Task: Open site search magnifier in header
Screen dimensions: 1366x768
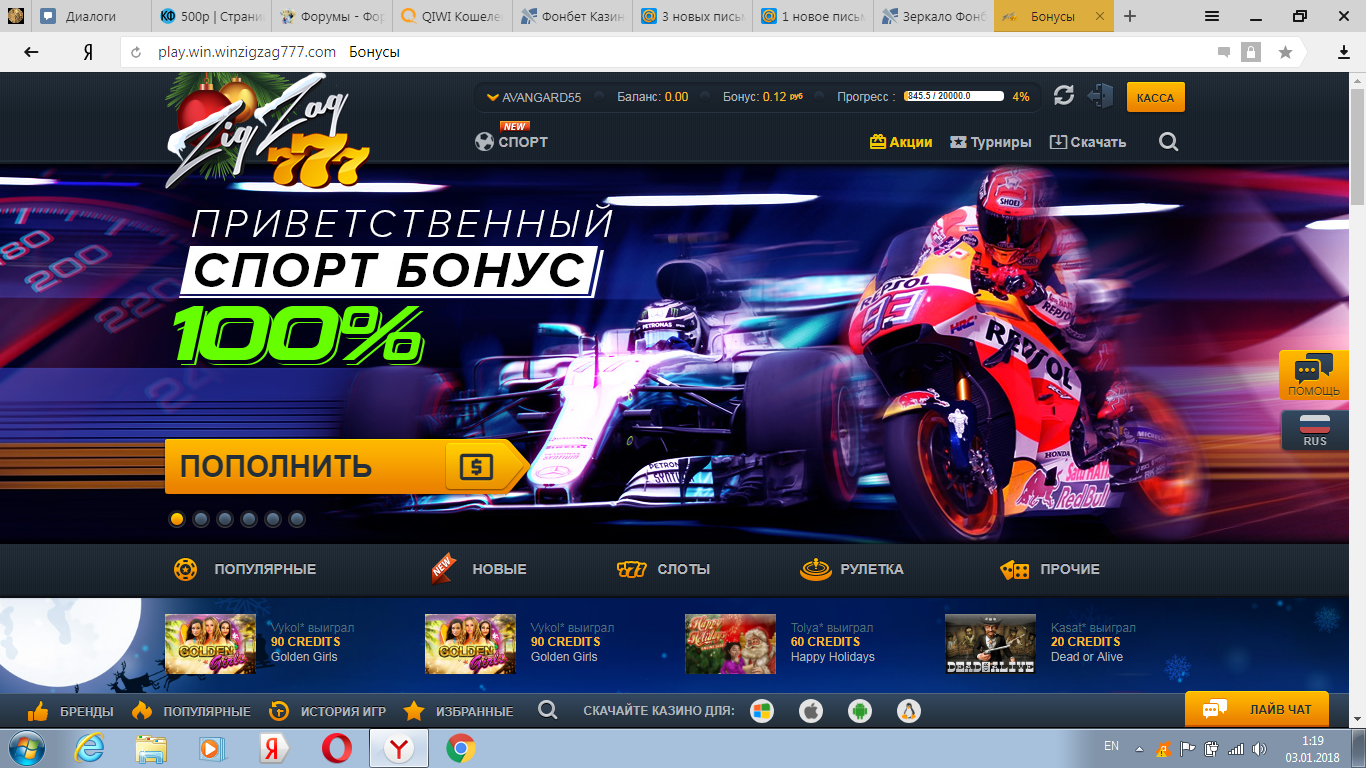Action: coord(1168,142)
